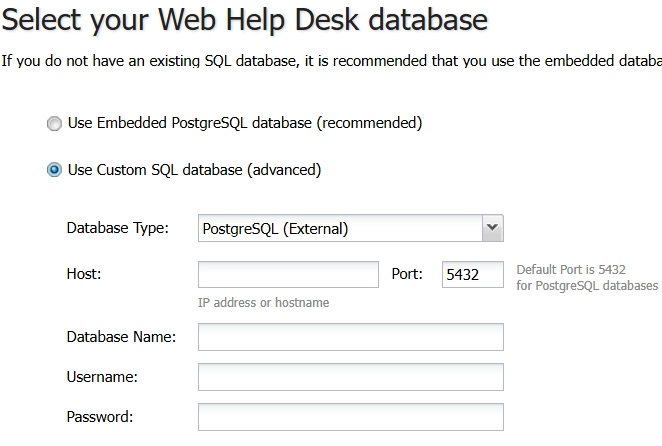Select the Username text box
Image resolution: width=662 pixels, height=446 pixels.
click(x=350, y=377)
